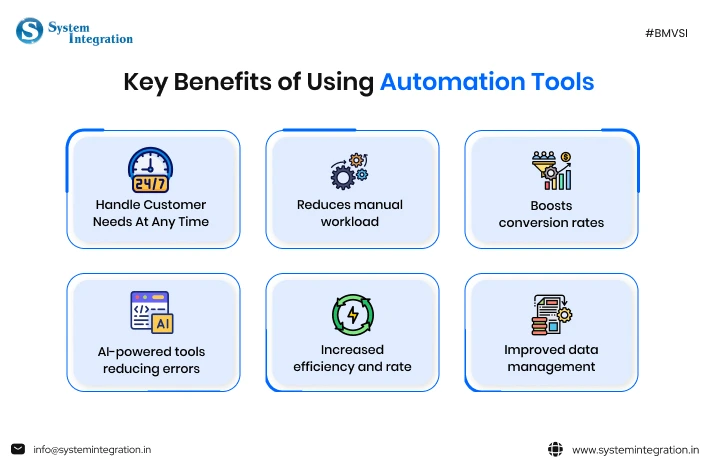Select the Reduces manual workload label
708x470 pixels.
[350, 213]
